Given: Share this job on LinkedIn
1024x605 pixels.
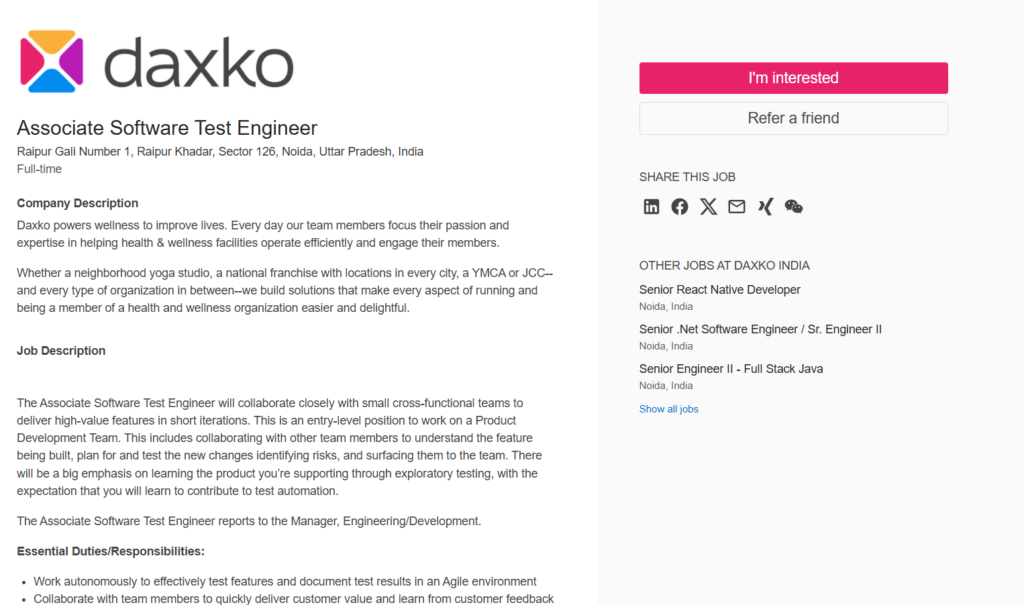Looking at the screenshot, I should (x=651, y=206).
